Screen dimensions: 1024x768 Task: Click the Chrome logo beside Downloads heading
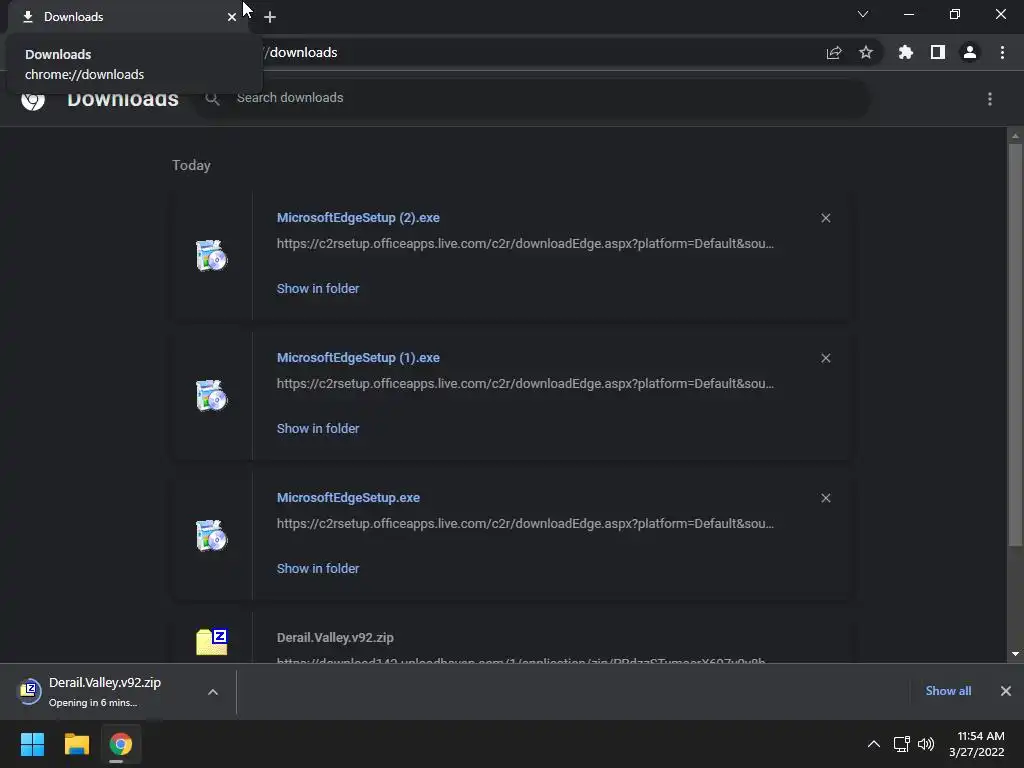point(33,99)
